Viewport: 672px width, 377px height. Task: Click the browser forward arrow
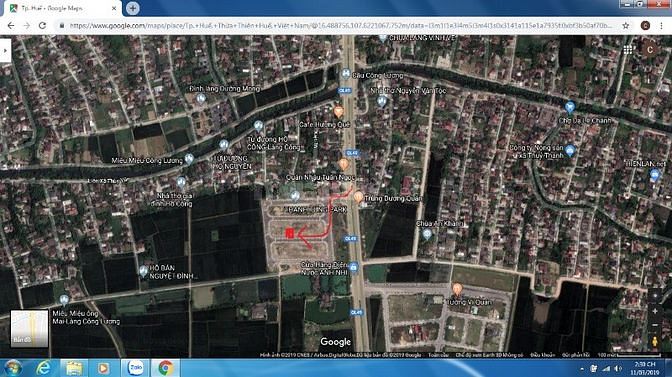point(27,26)
